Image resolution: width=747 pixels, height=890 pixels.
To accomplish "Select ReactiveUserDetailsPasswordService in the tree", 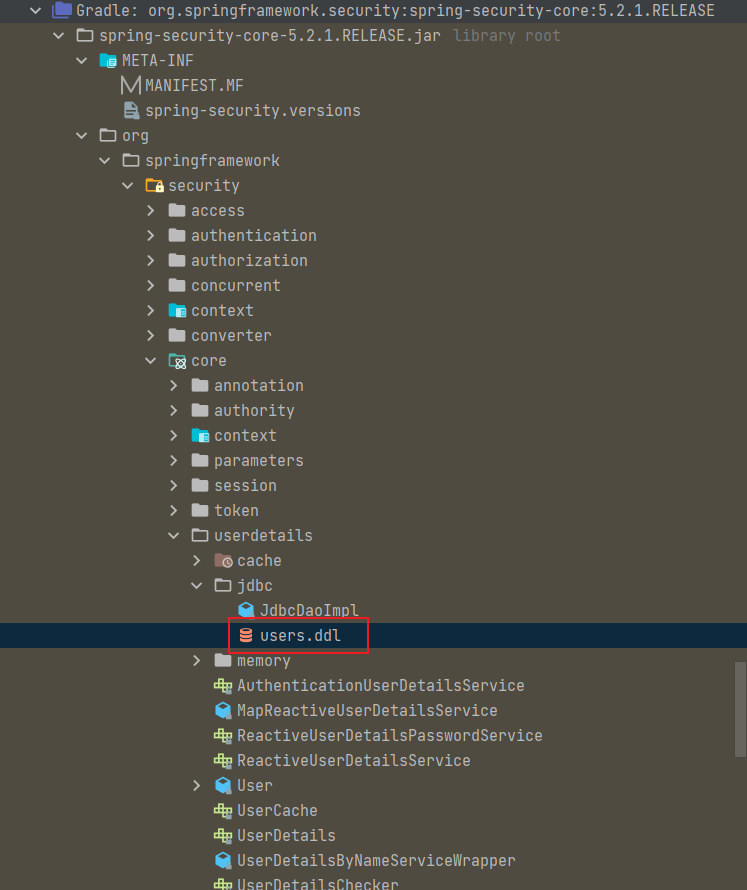I will pos(389,736).
